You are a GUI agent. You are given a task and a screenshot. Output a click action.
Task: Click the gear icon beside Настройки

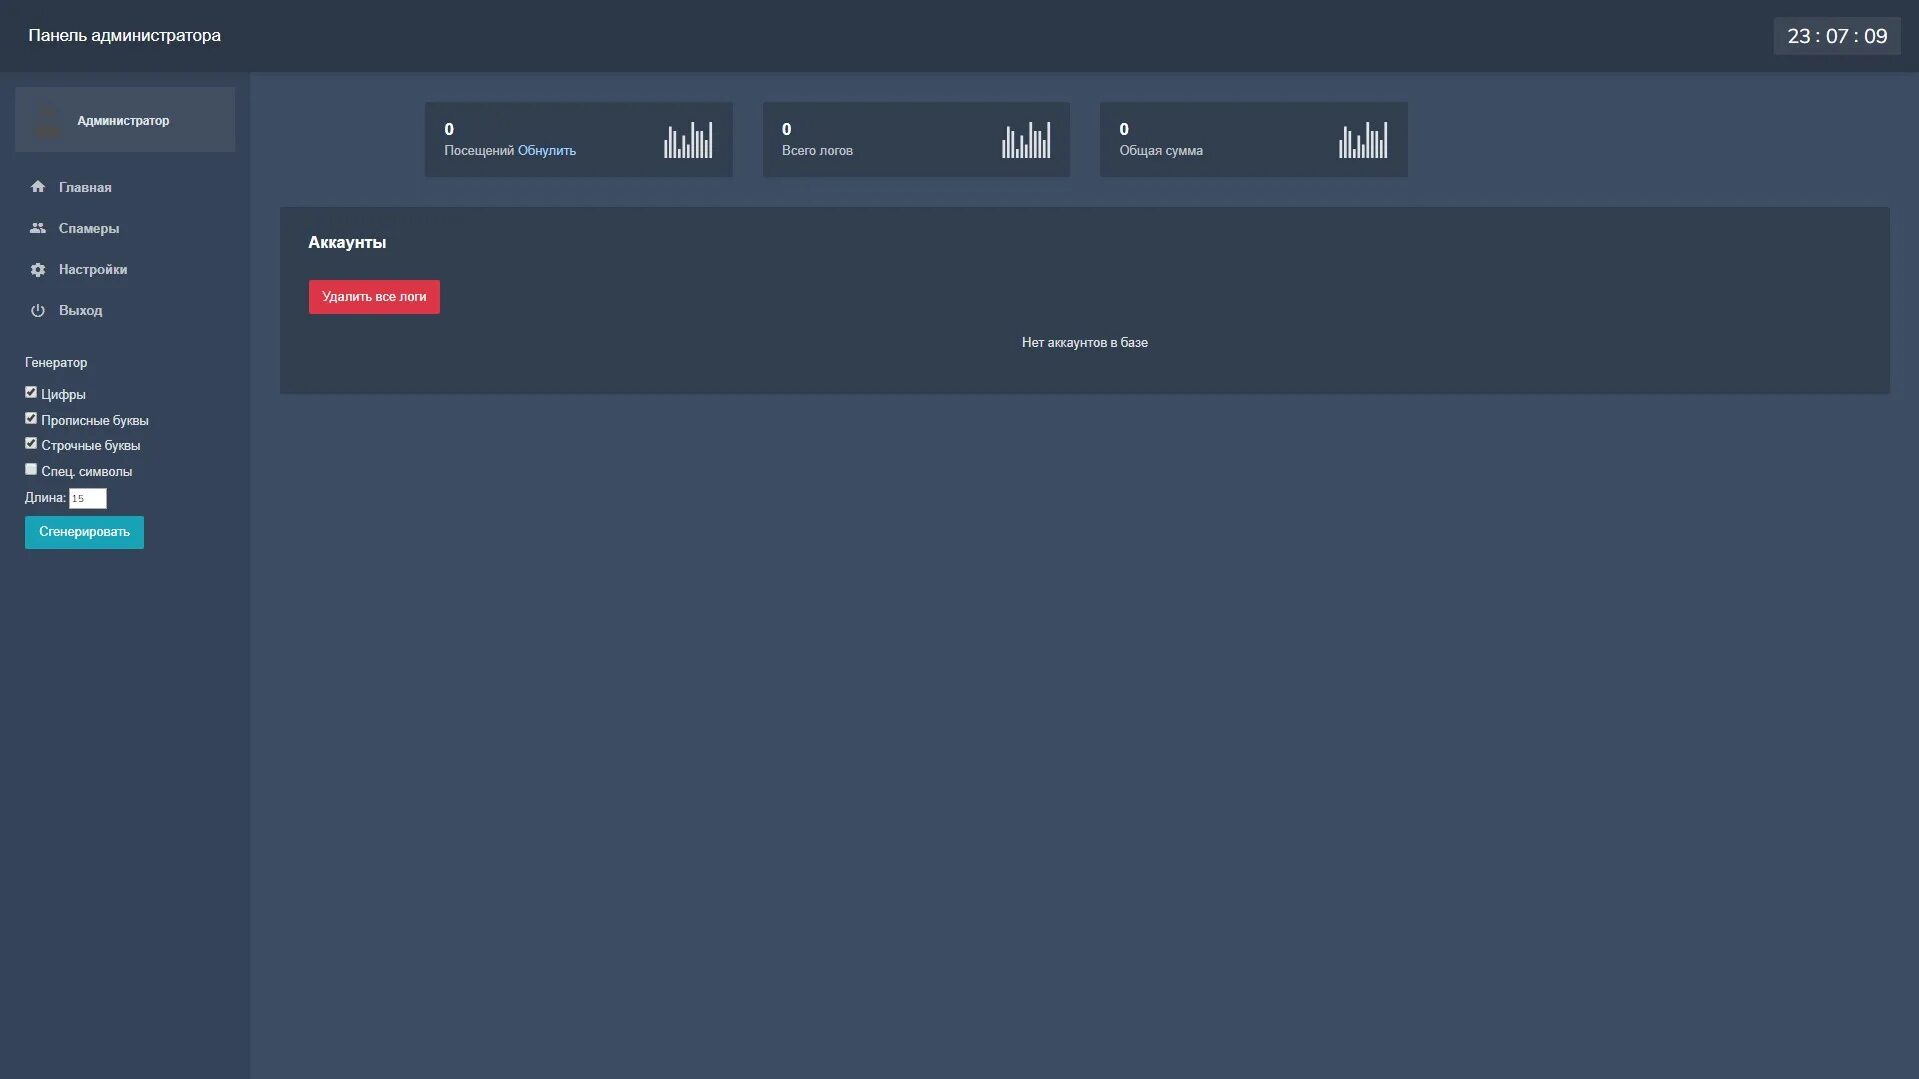pos(38,270)
